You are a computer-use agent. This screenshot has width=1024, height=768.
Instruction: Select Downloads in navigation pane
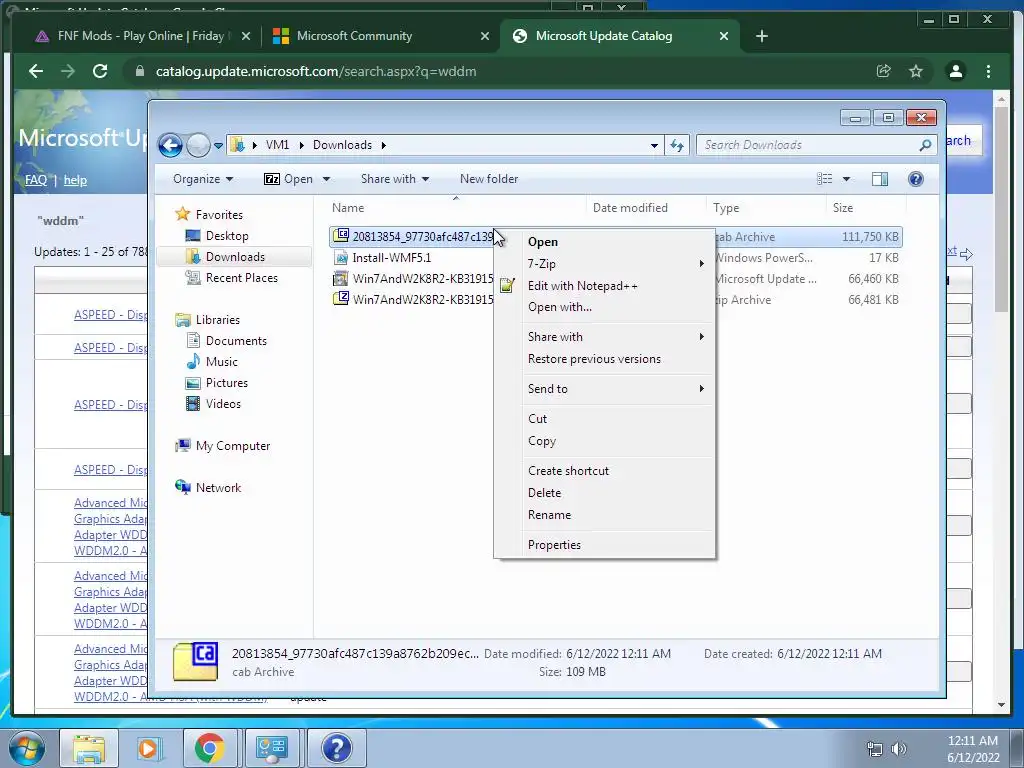tap(235, 257)
